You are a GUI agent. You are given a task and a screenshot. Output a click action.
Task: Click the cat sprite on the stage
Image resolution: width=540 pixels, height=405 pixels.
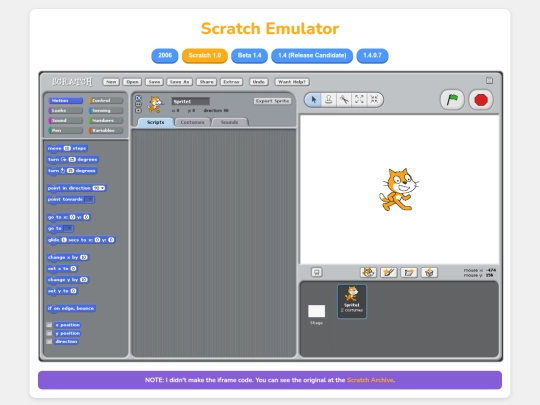[399, 189]
